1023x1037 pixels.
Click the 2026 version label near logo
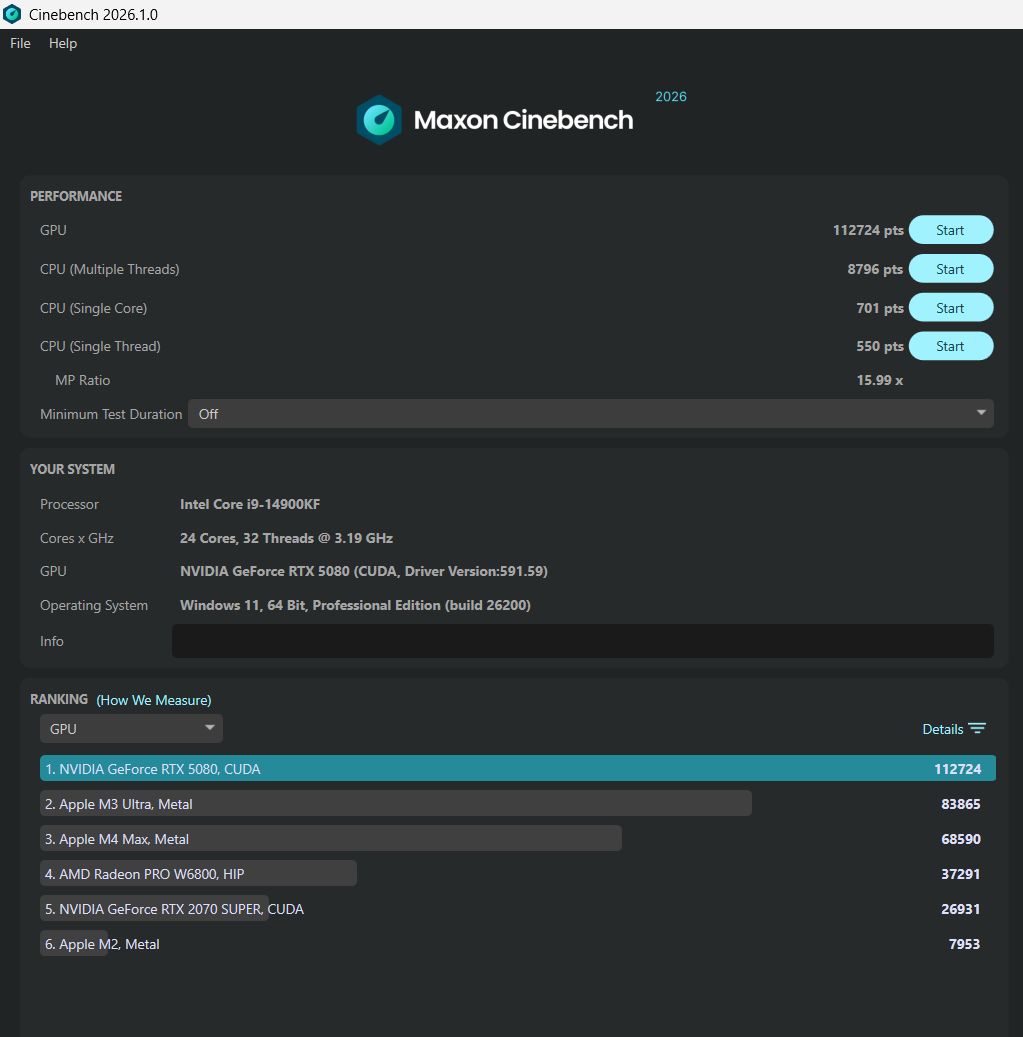(x=671, y=97)
